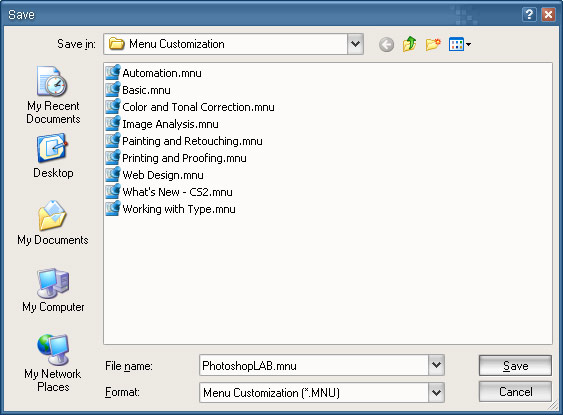Expand the Format dropdown arrow
This screenshot has height=415, width=563.
pos(436,392)
